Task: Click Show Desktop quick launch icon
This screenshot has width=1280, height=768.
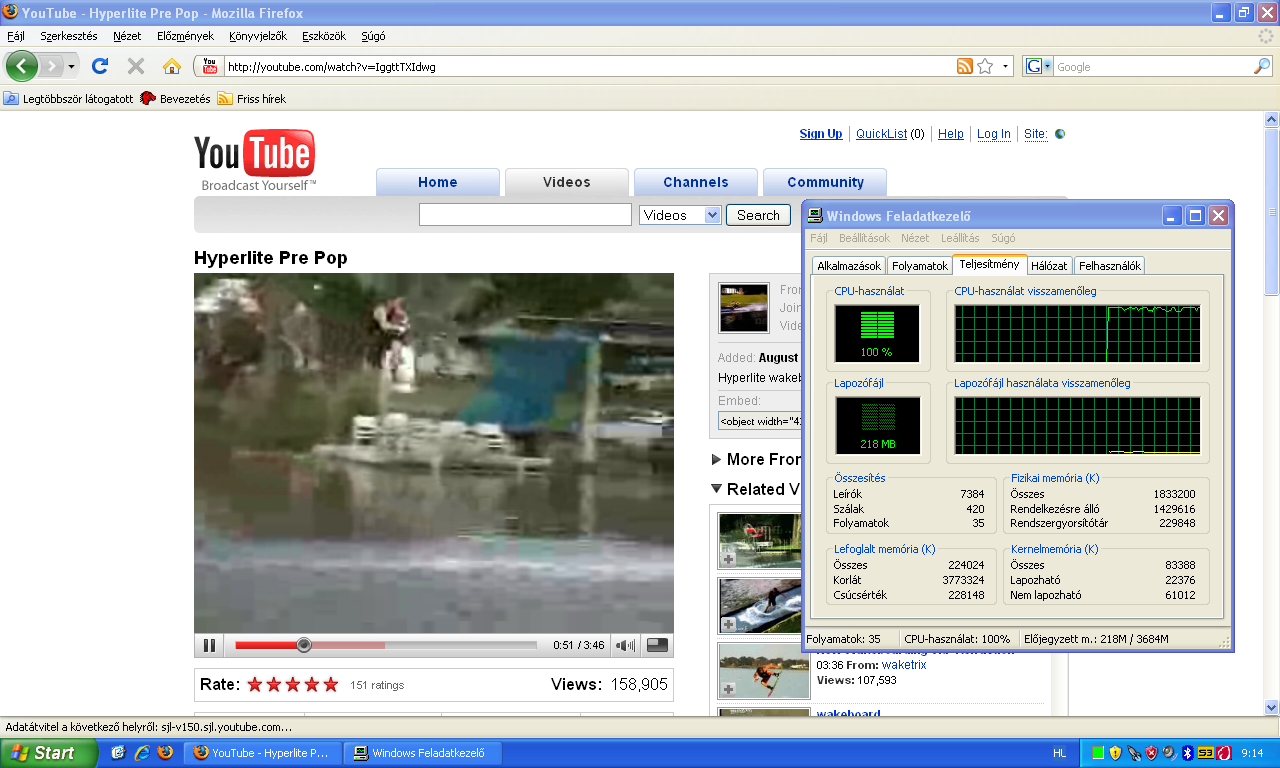Action: tap(118, 752)
